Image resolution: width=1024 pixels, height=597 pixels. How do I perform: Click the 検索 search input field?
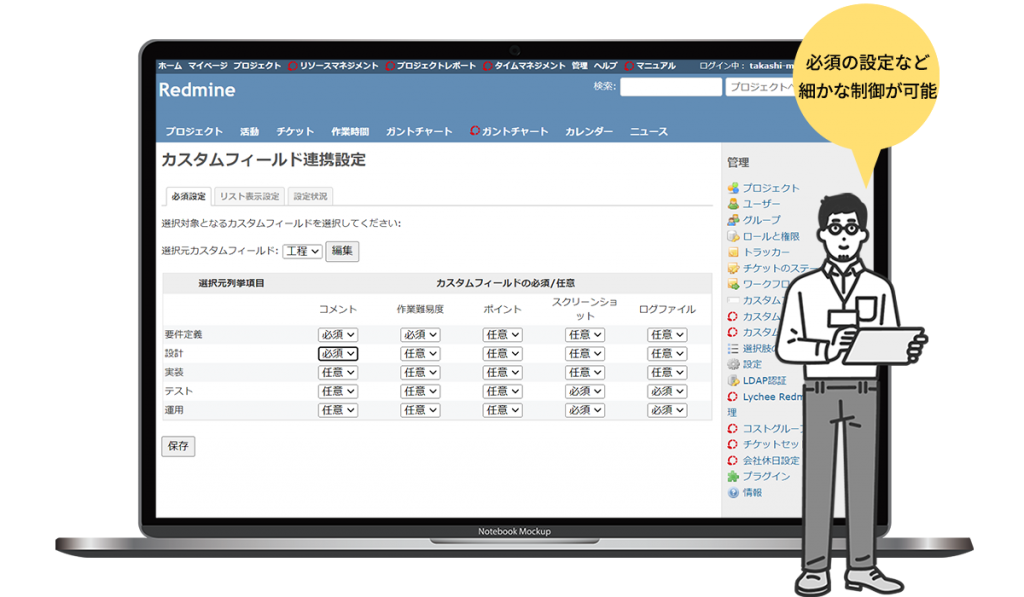(670, 87)
